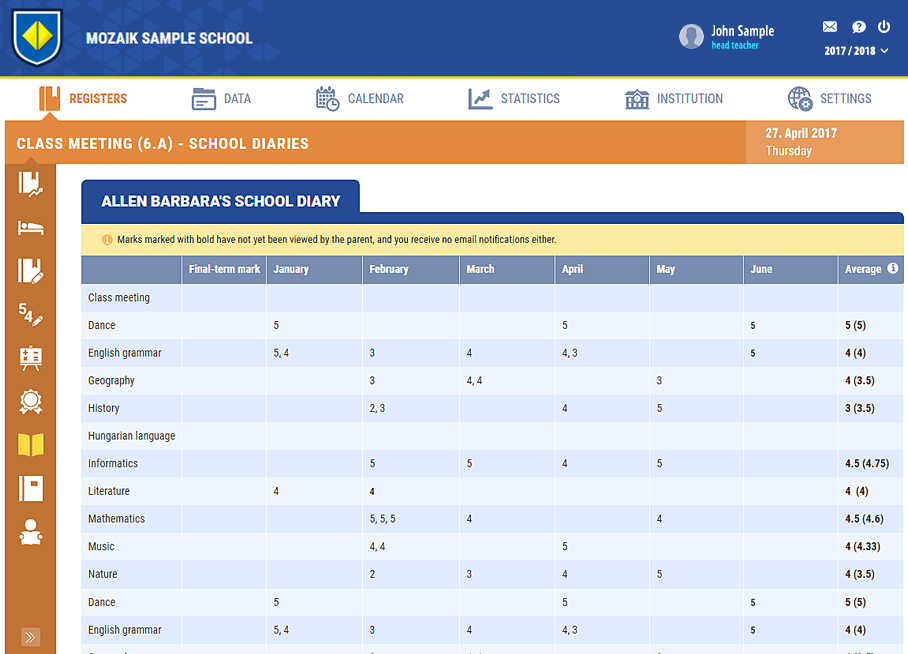Select Allen Barbara's School Diary tab

click(220, 201)
